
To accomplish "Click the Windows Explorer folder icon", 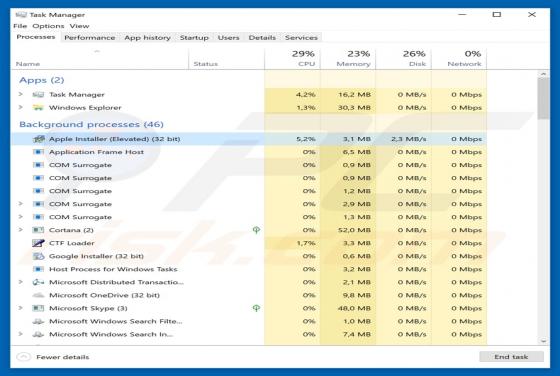I will pos(38,107).
